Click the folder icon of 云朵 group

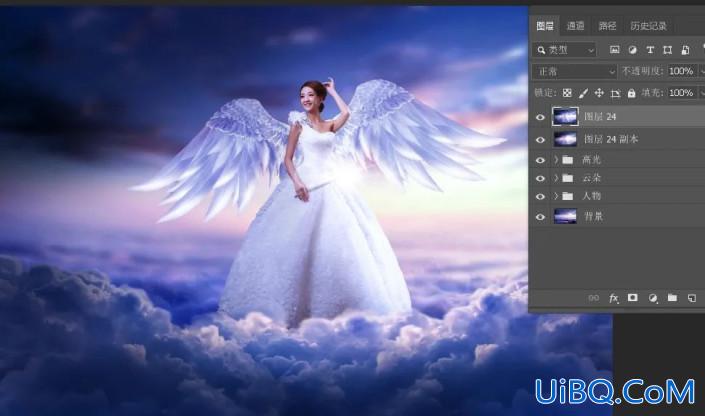pos(568,178)
